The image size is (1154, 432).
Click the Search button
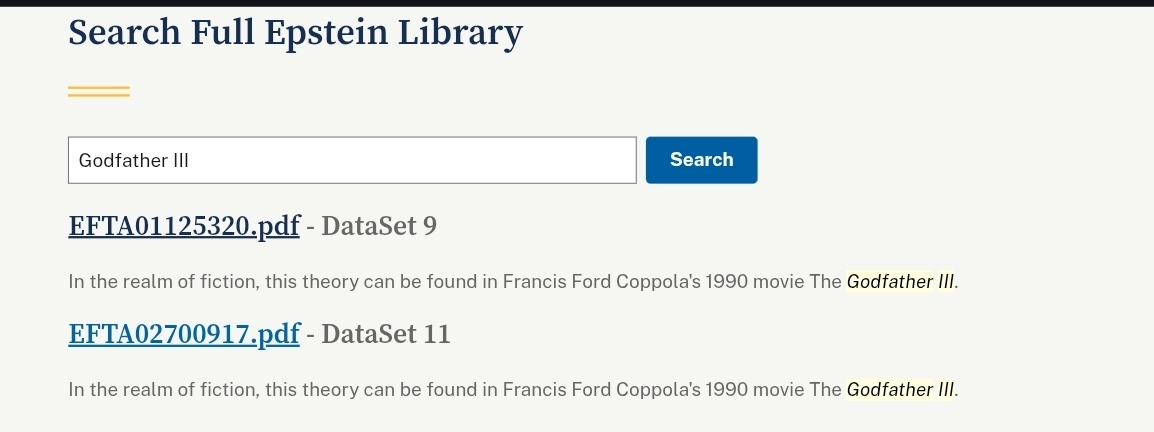(701, 160)
